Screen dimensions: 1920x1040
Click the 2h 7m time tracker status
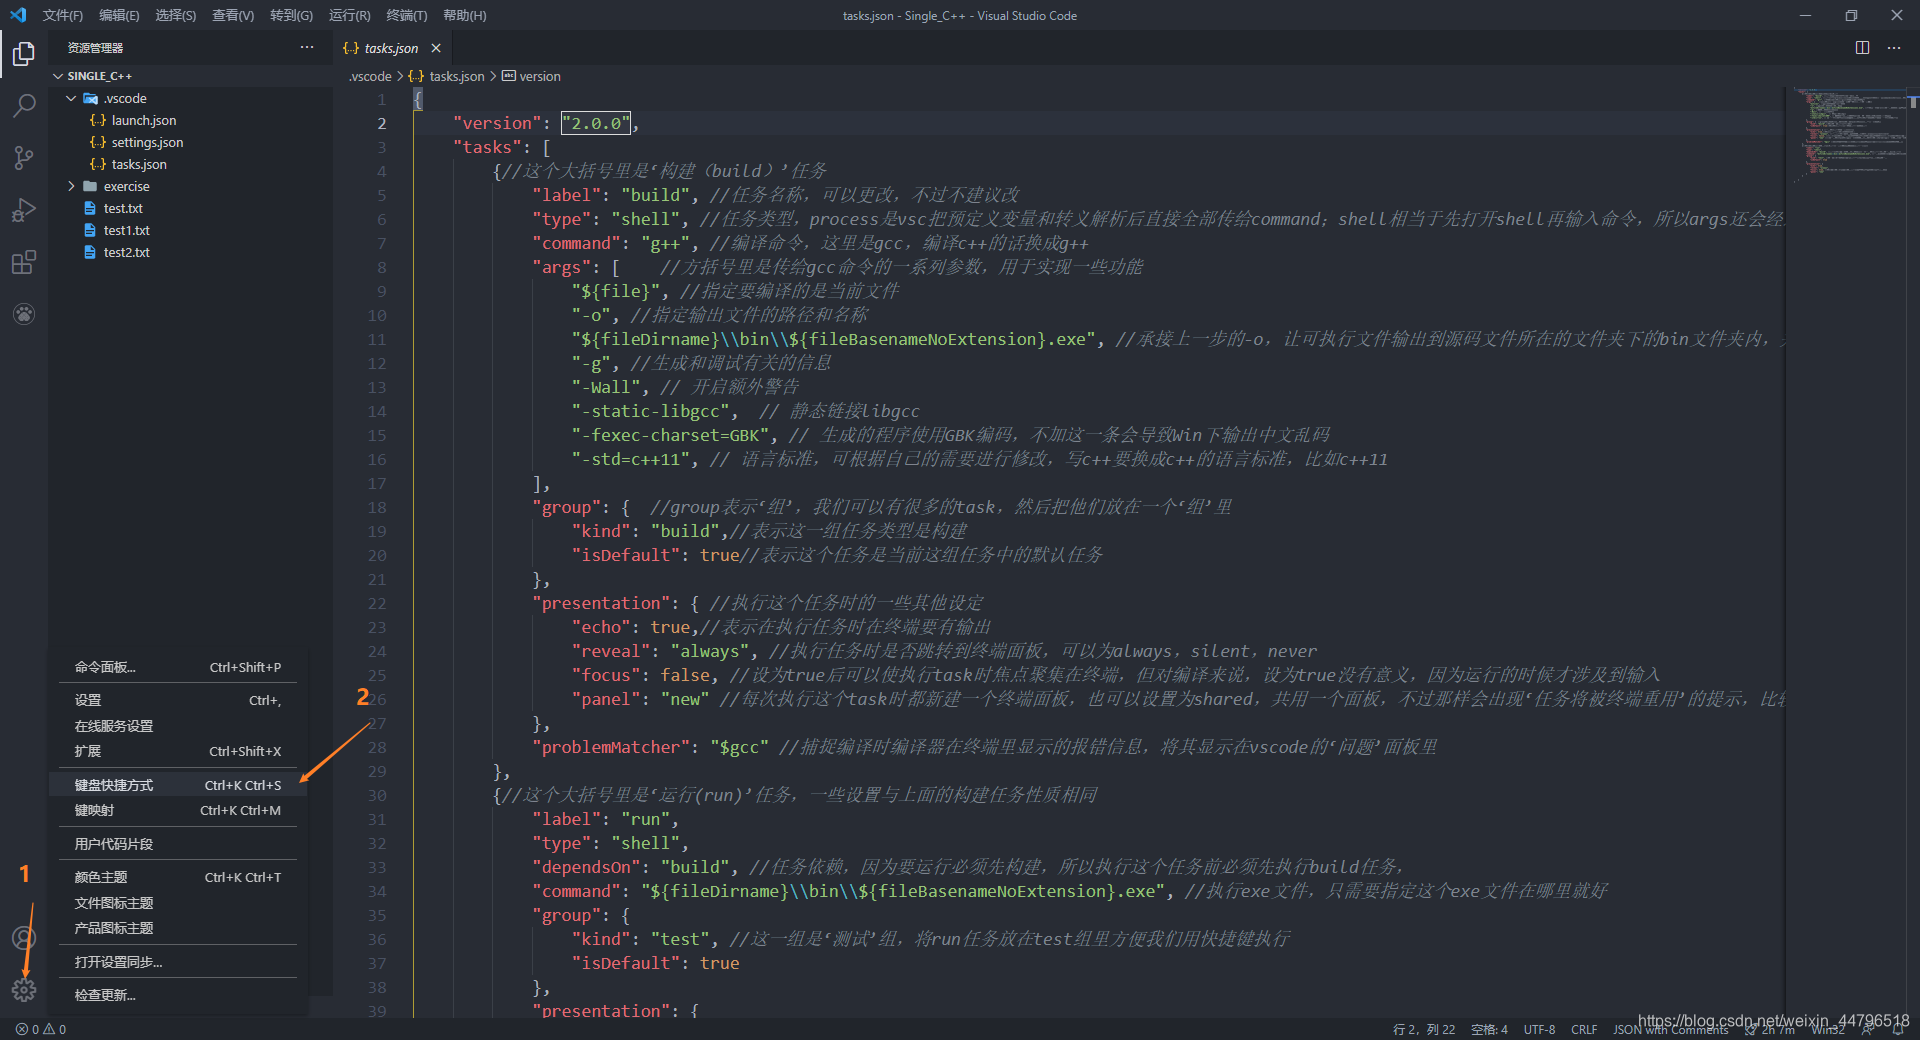click(x=1769, y=1029)
